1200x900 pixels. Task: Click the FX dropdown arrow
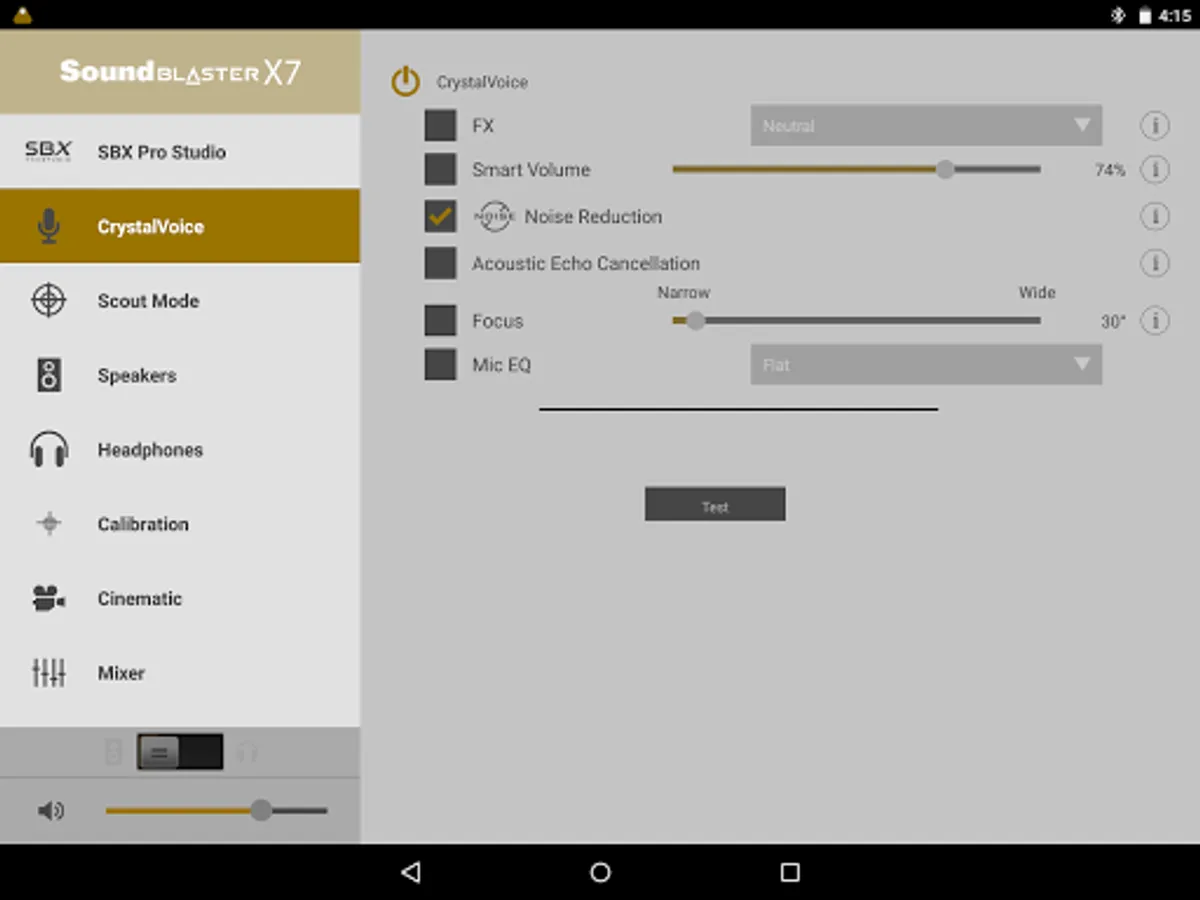(x=1082, y=125)
